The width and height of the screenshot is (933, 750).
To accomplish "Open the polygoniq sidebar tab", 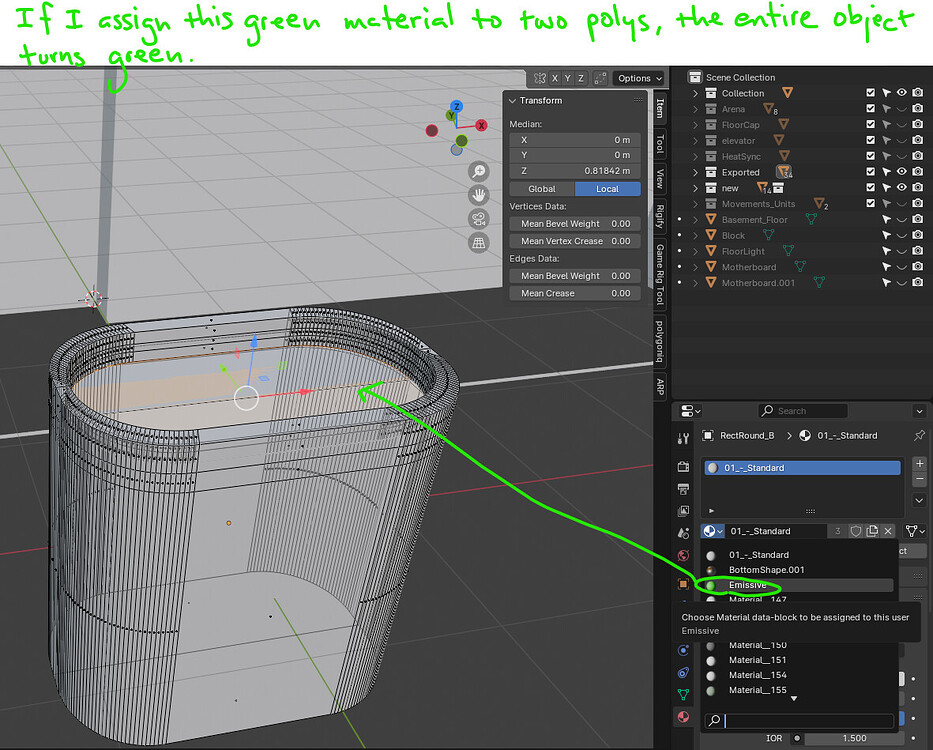I will pos(660,341).
